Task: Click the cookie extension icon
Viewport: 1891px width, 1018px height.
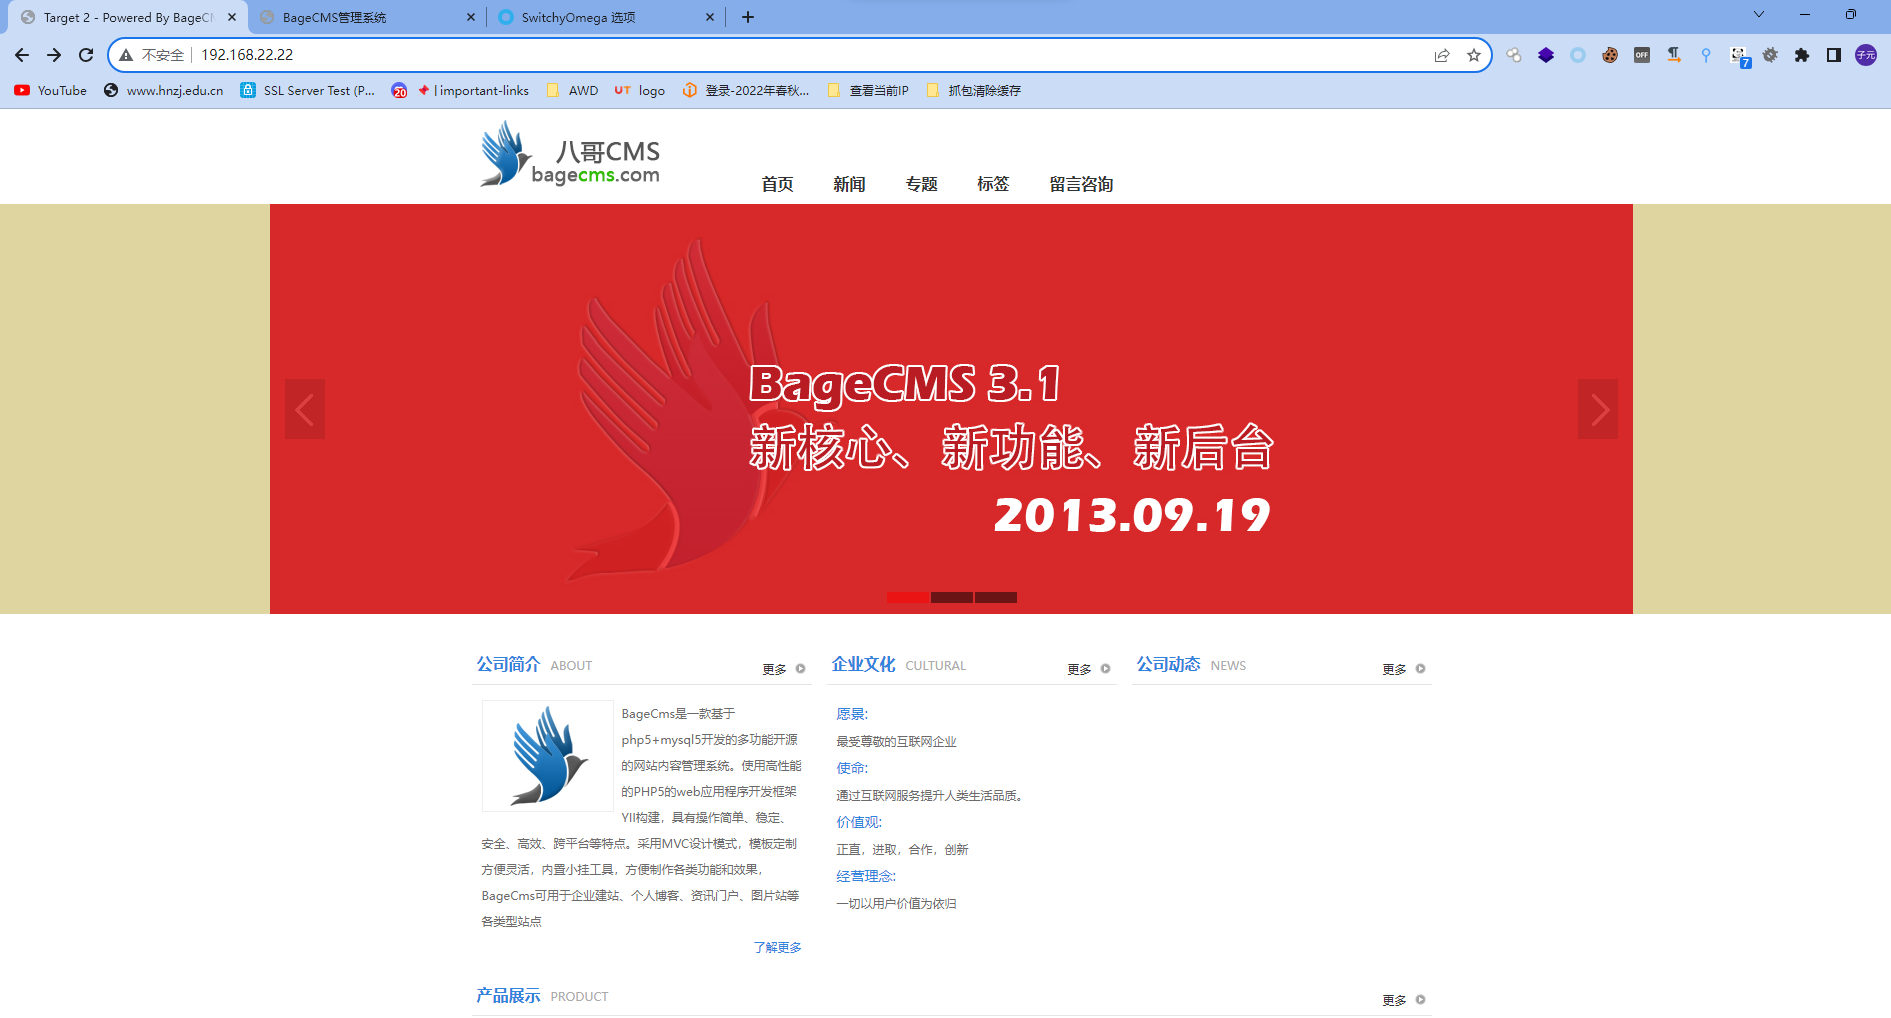Action: click(x=1610, y=55)
